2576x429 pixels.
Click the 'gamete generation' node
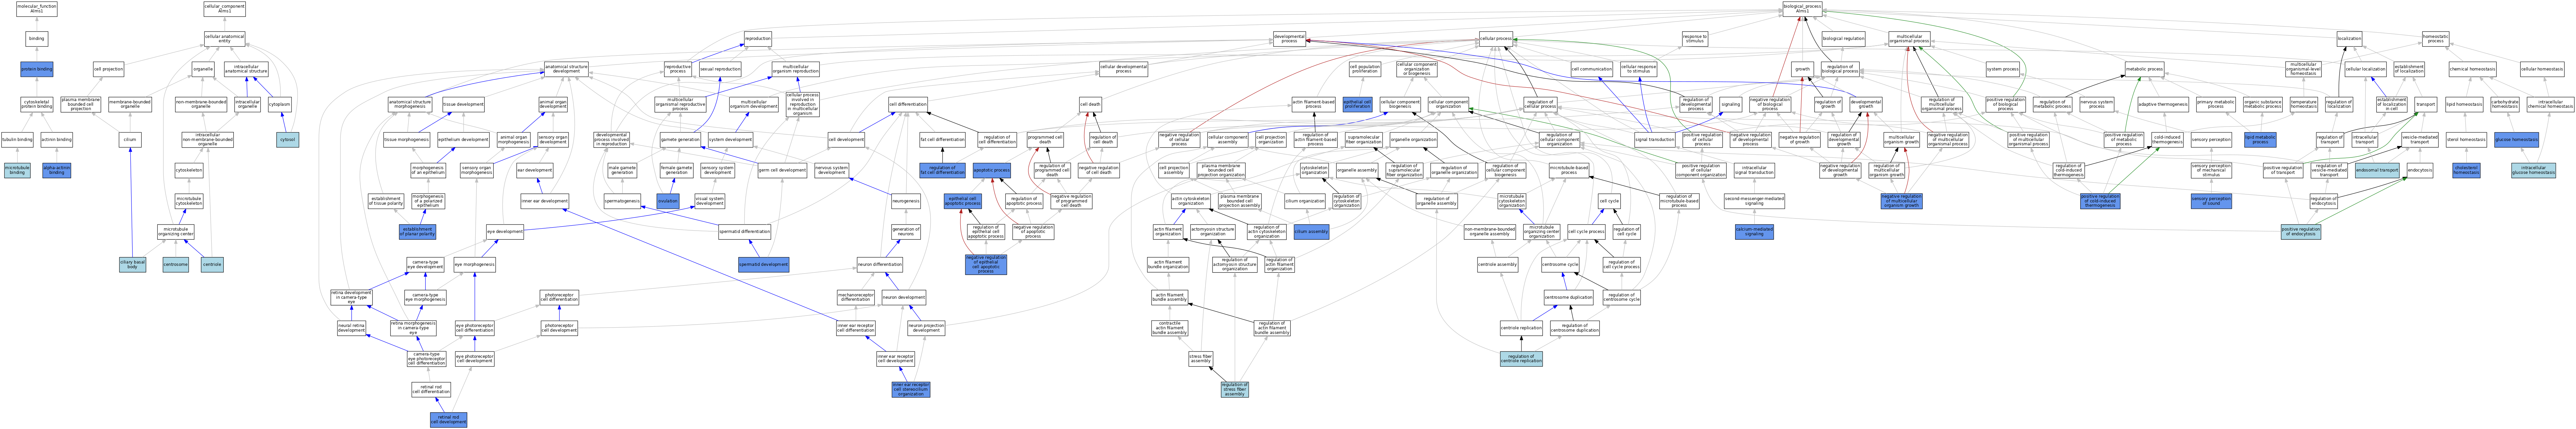[680, 140]
